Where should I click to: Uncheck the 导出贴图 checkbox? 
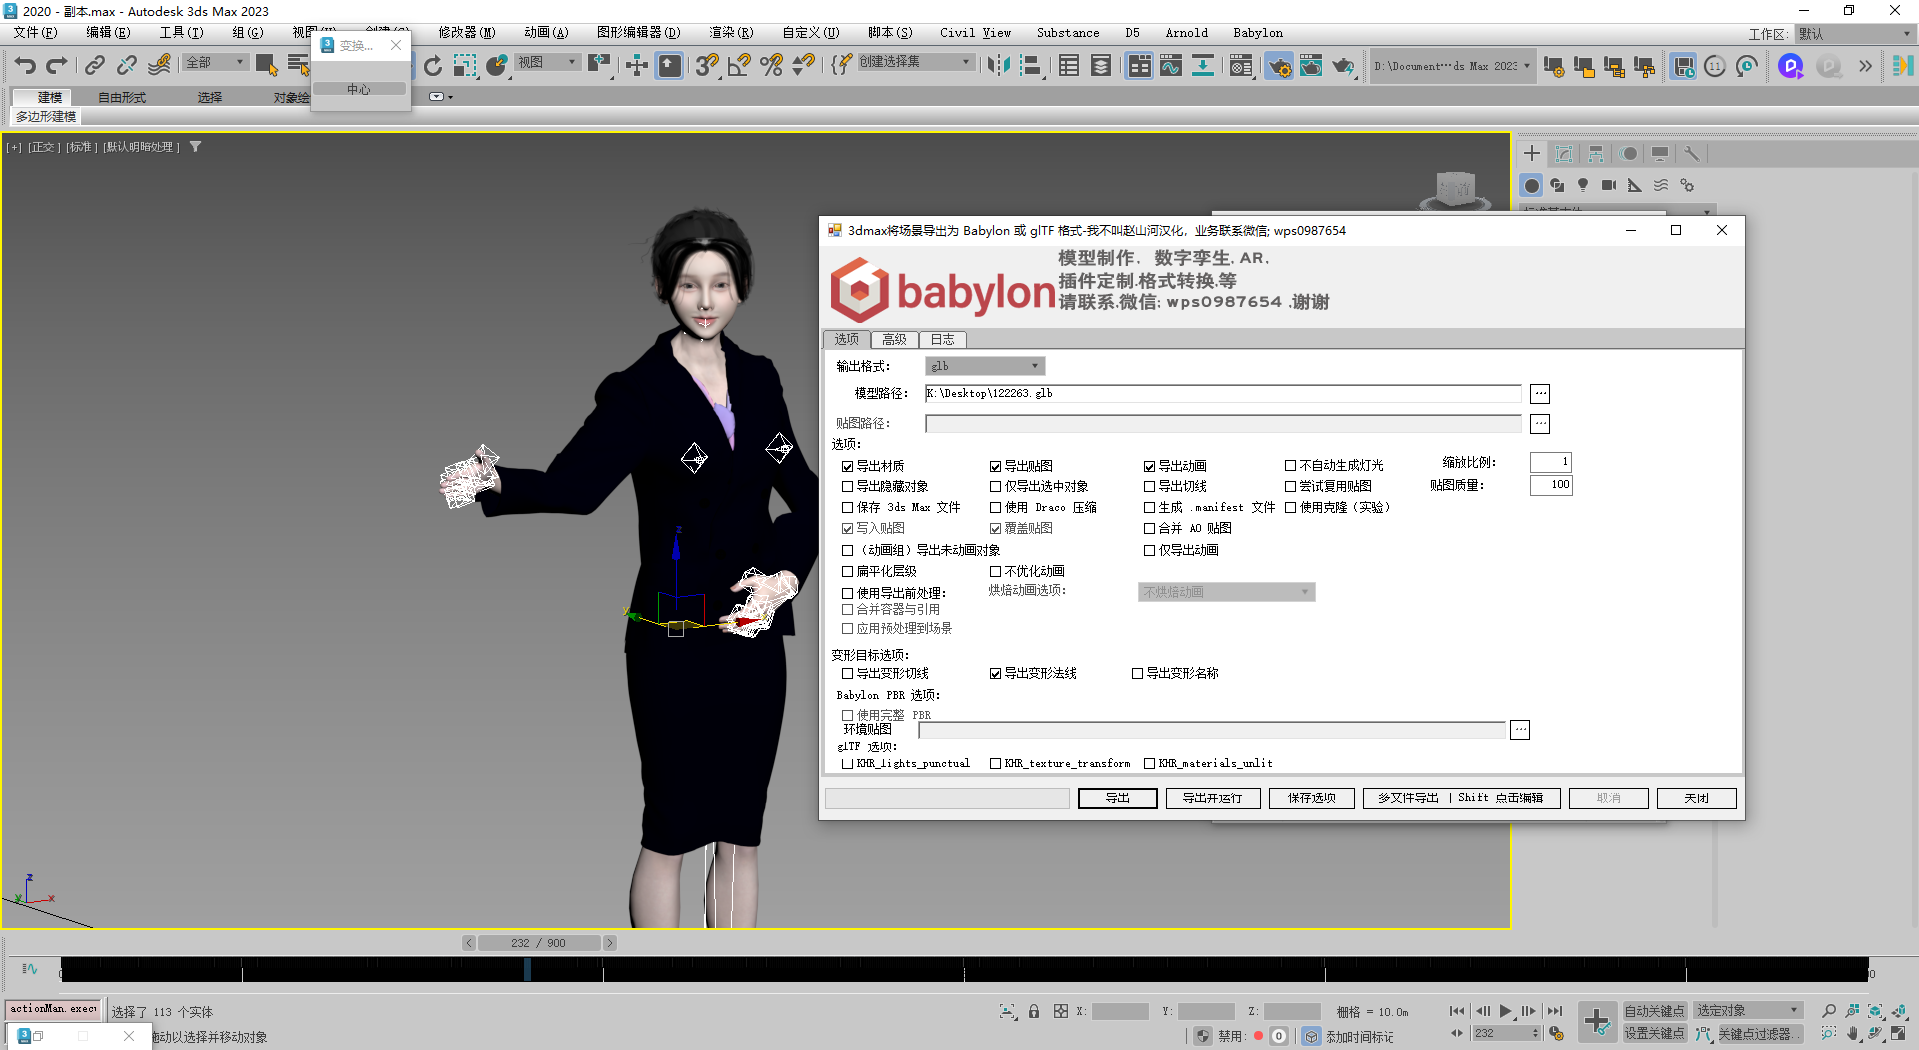(995, 466)
